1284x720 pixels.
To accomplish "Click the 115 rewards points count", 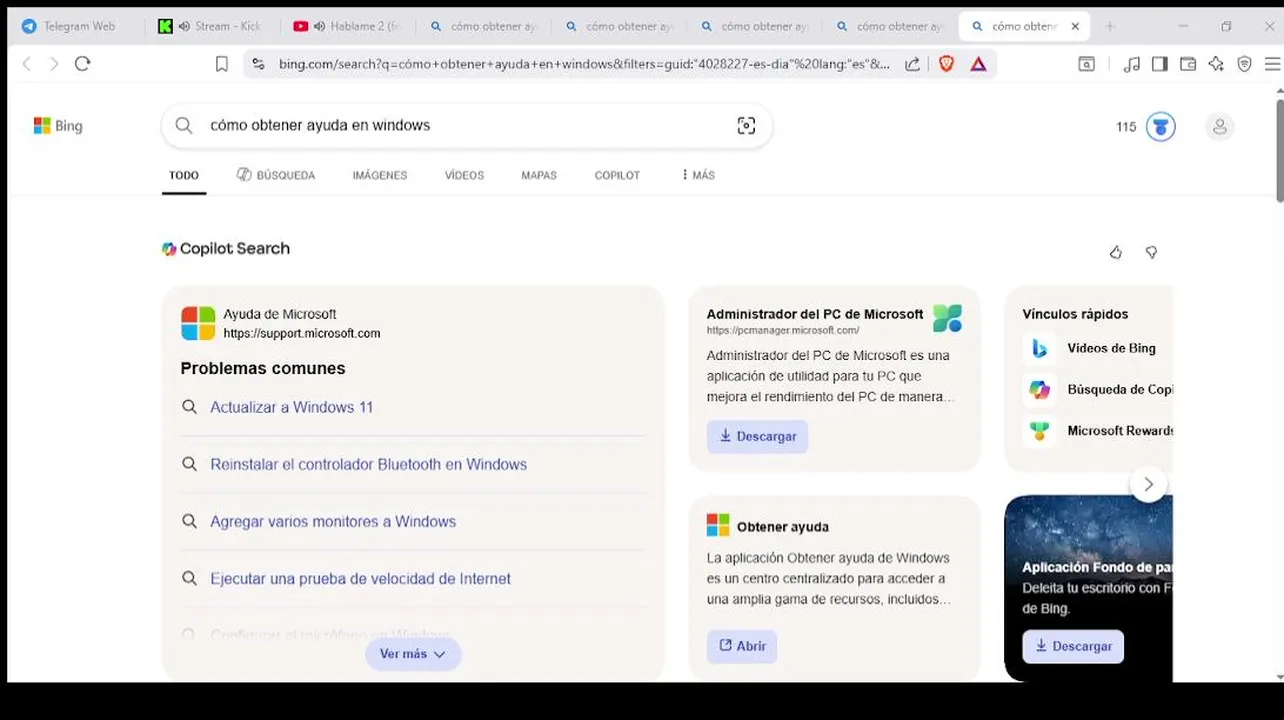I will tap(1126, 127).
